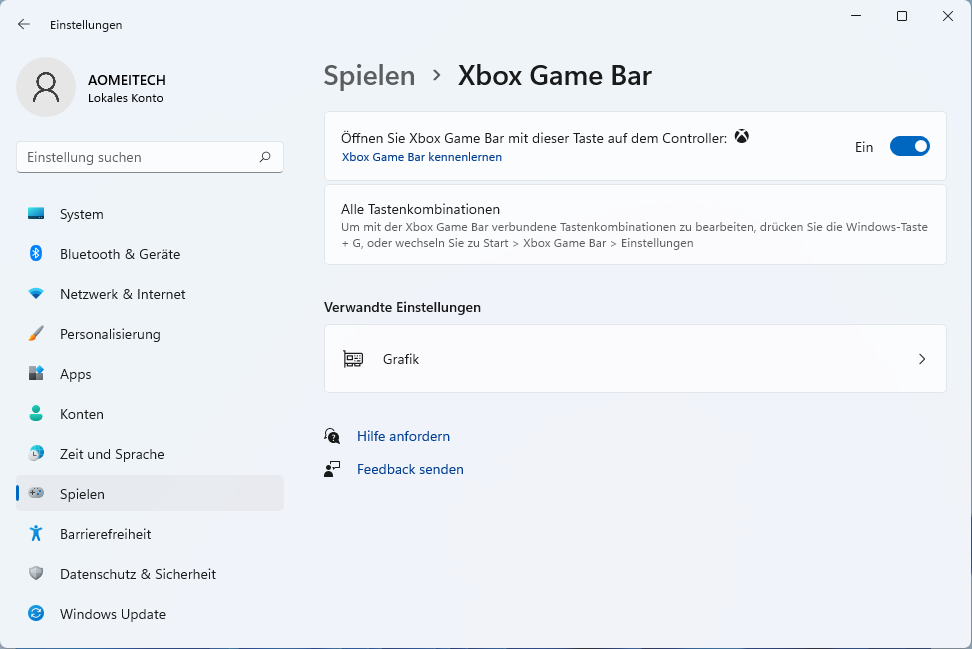This screenshot has height=649, width=972.
Task: Click the Zeit und Sprache clock icon
Action: (x=36, y=454)
